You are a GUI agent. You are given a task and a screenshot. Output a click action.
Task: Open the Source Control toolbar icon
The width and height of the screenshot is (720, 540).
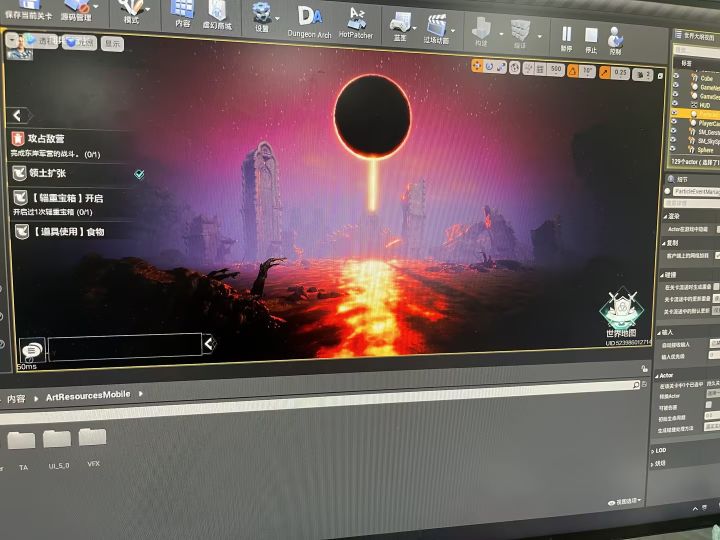click(x=77, y=6)
